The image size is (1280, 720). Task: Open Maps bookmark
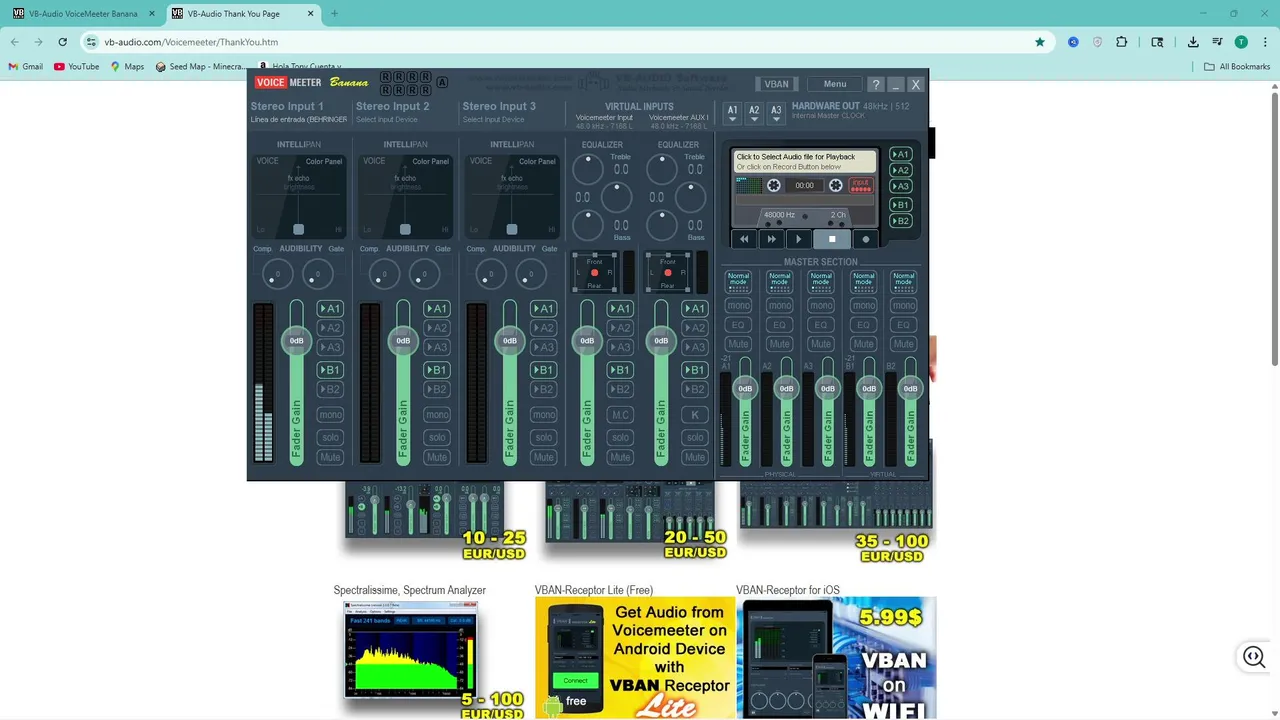(x=128, y=67)
